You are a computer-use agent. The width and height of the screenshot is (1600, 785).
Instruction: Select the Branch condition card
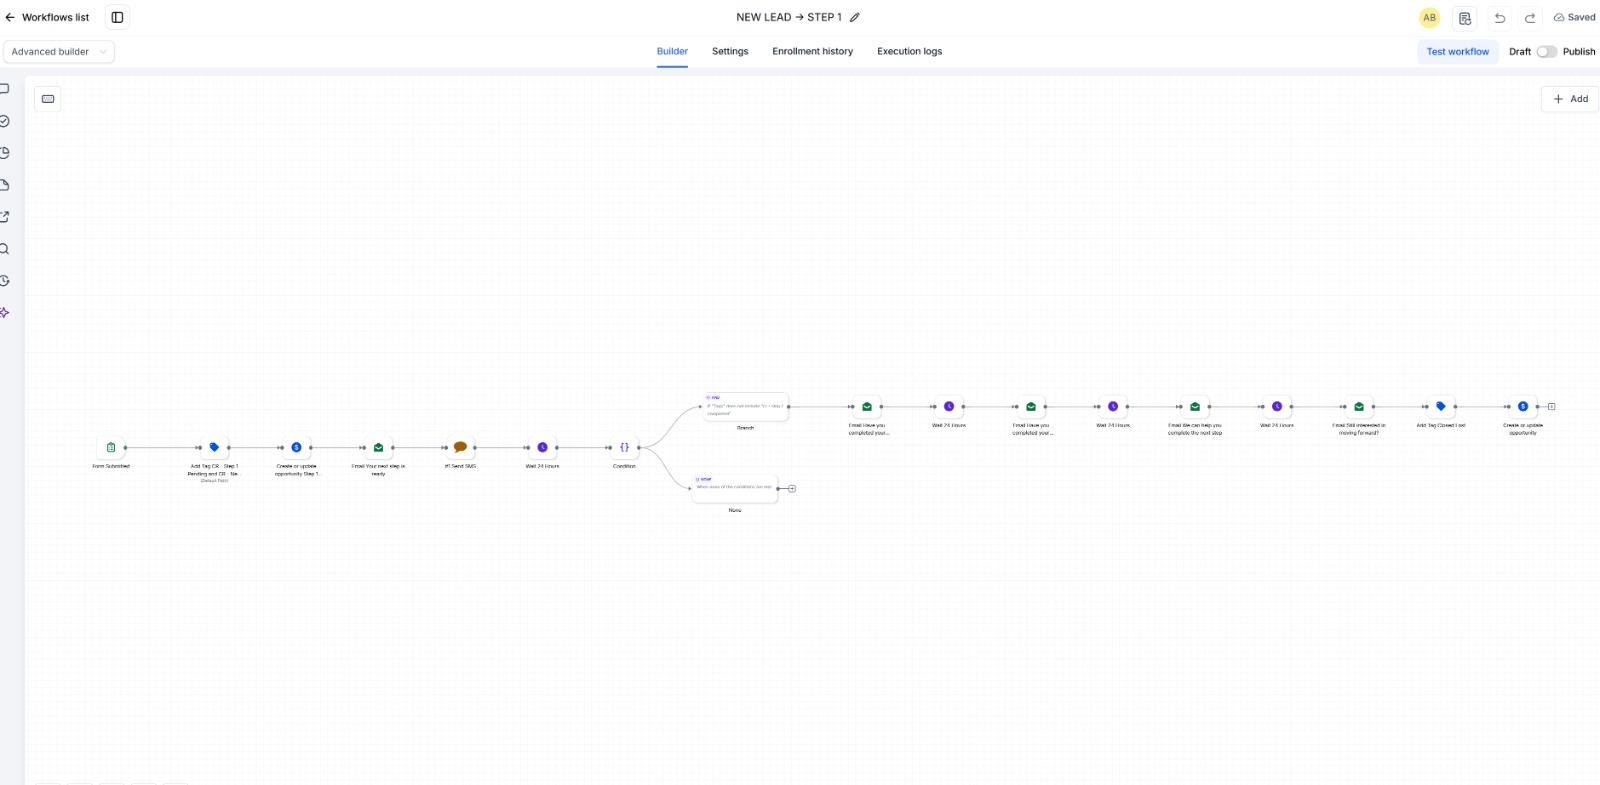(x=745, y=406)
